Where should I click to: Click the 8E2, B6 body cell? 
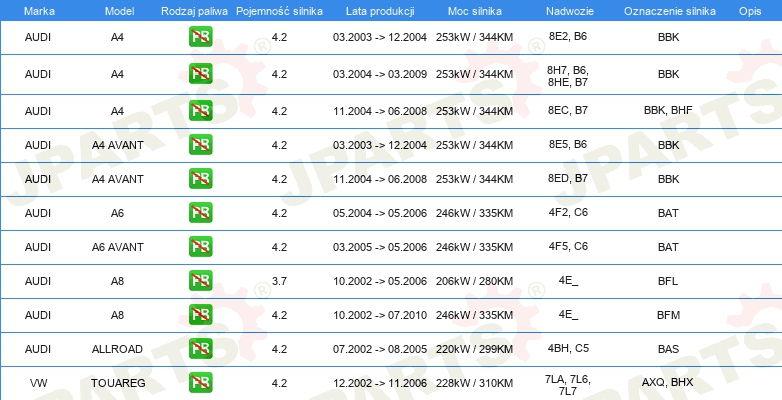(x=568, y=36)
